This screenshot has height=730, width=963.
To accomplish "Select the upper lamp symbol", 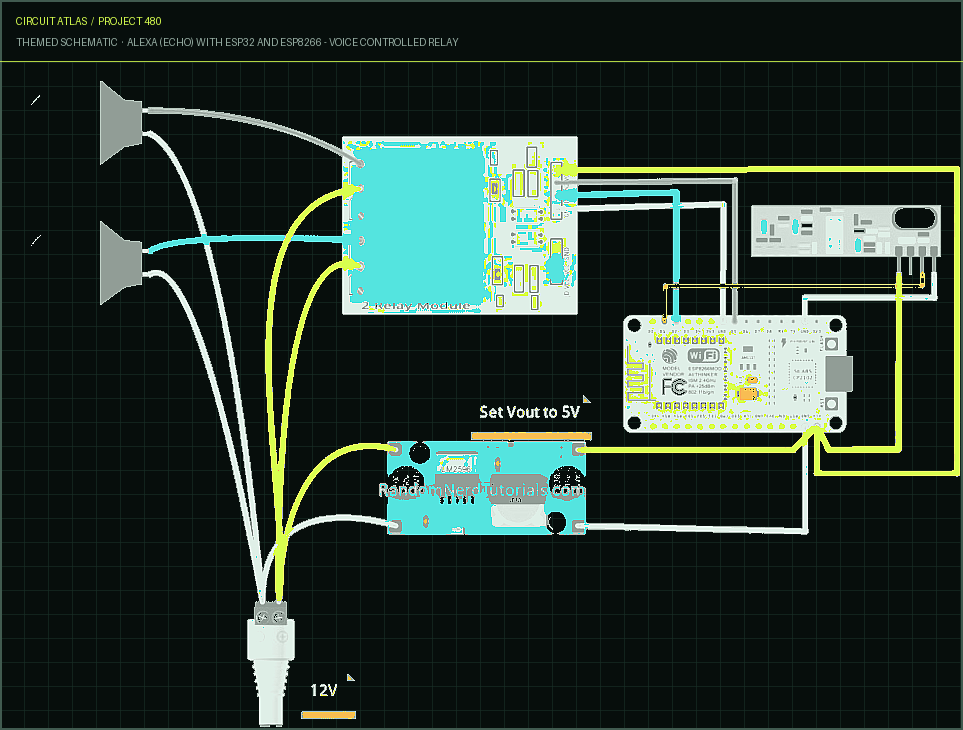I will point(122,123).
